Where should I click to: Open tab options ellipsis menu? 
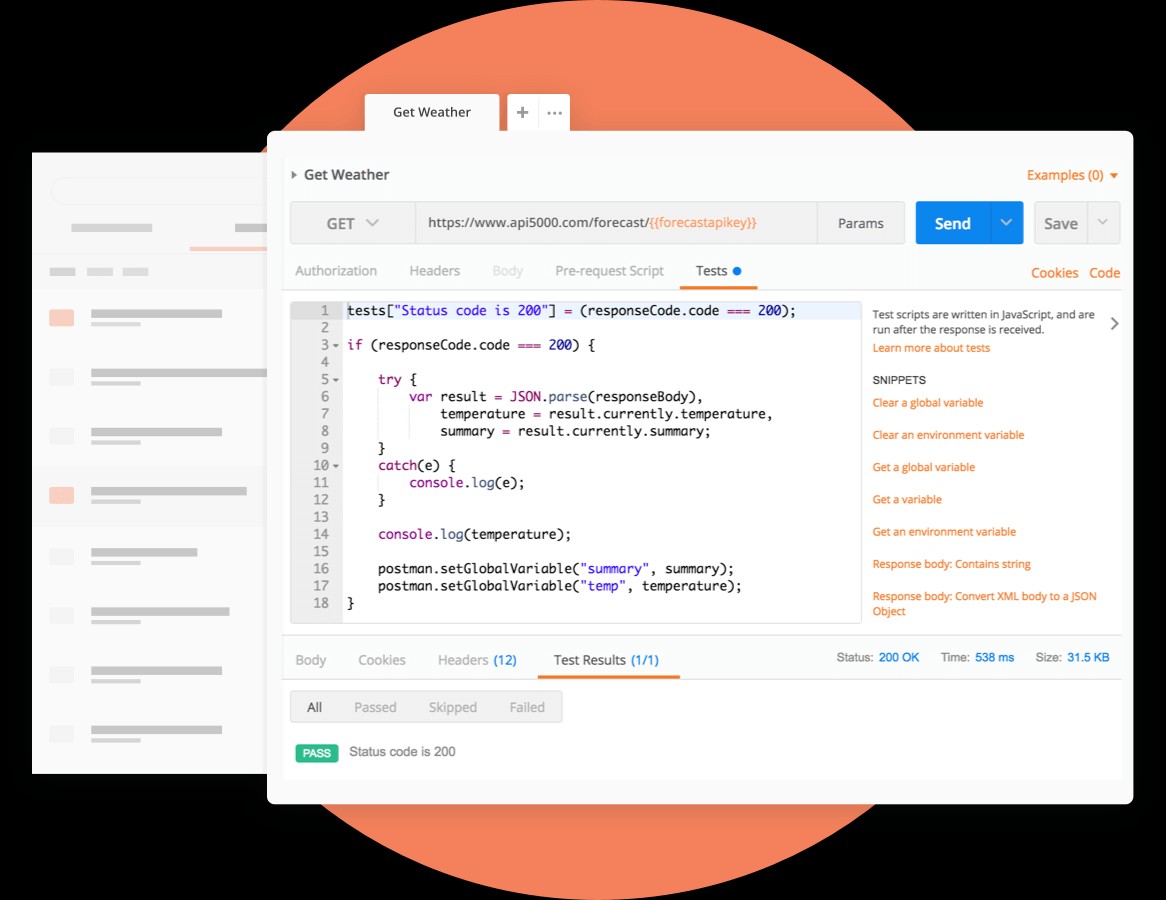tap(554, 113)
